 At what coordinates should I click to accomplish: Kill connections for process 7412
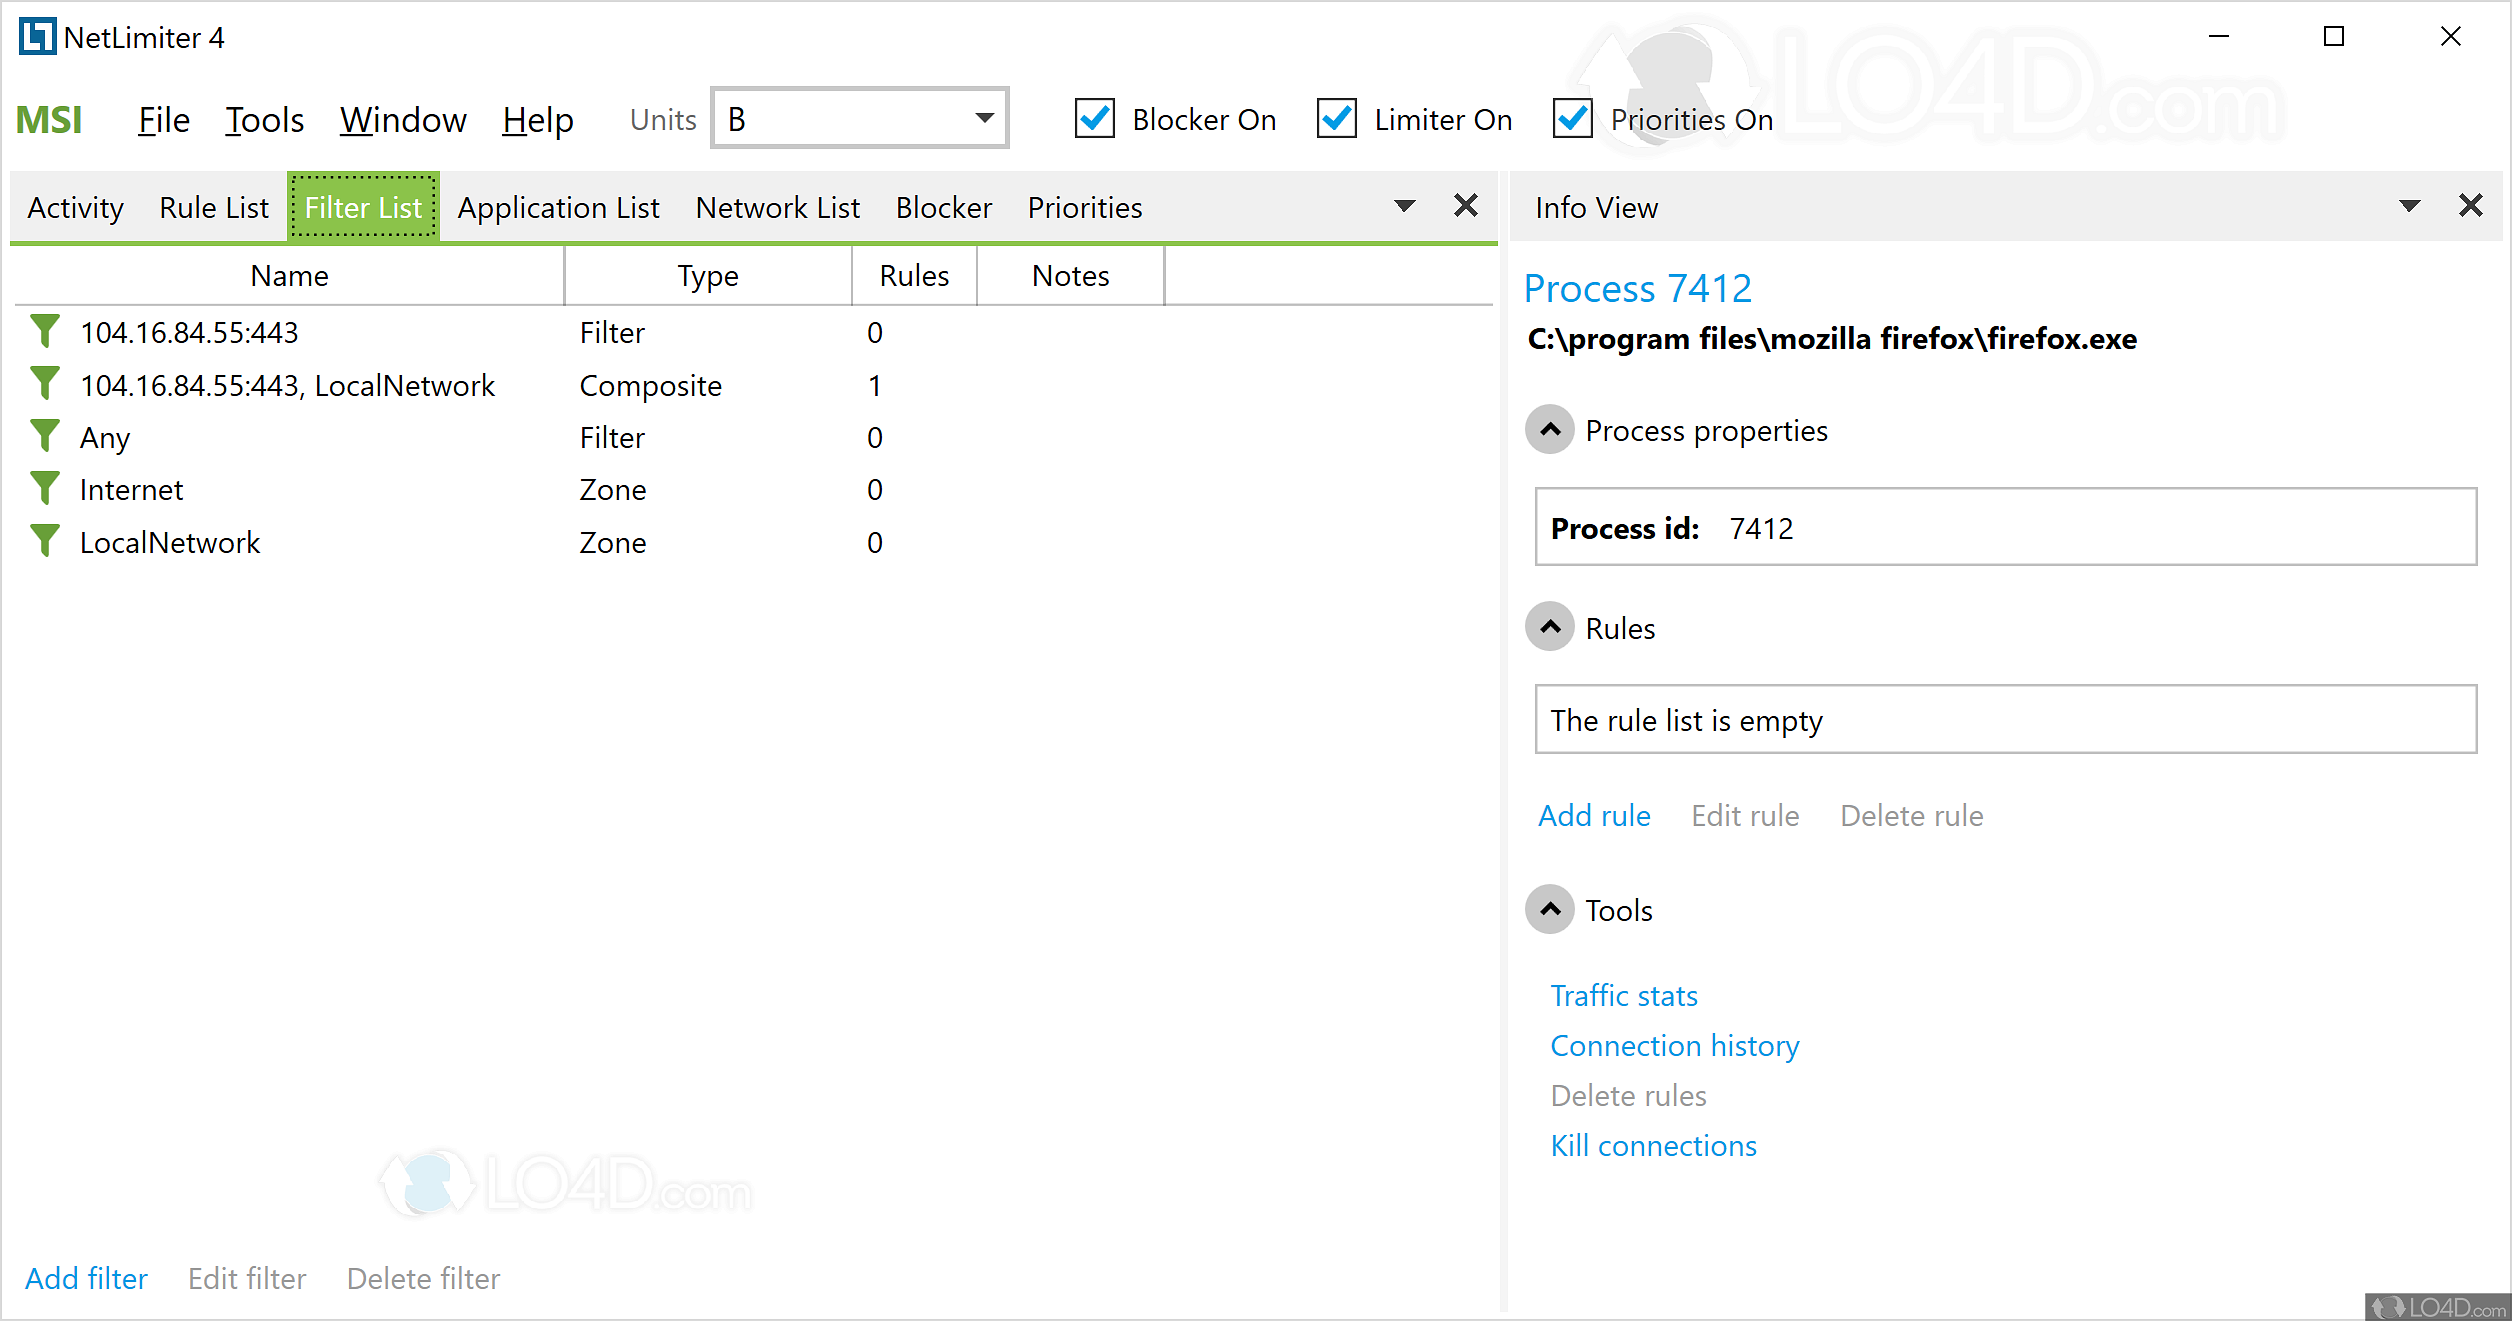click(x=1653, y=1145)
